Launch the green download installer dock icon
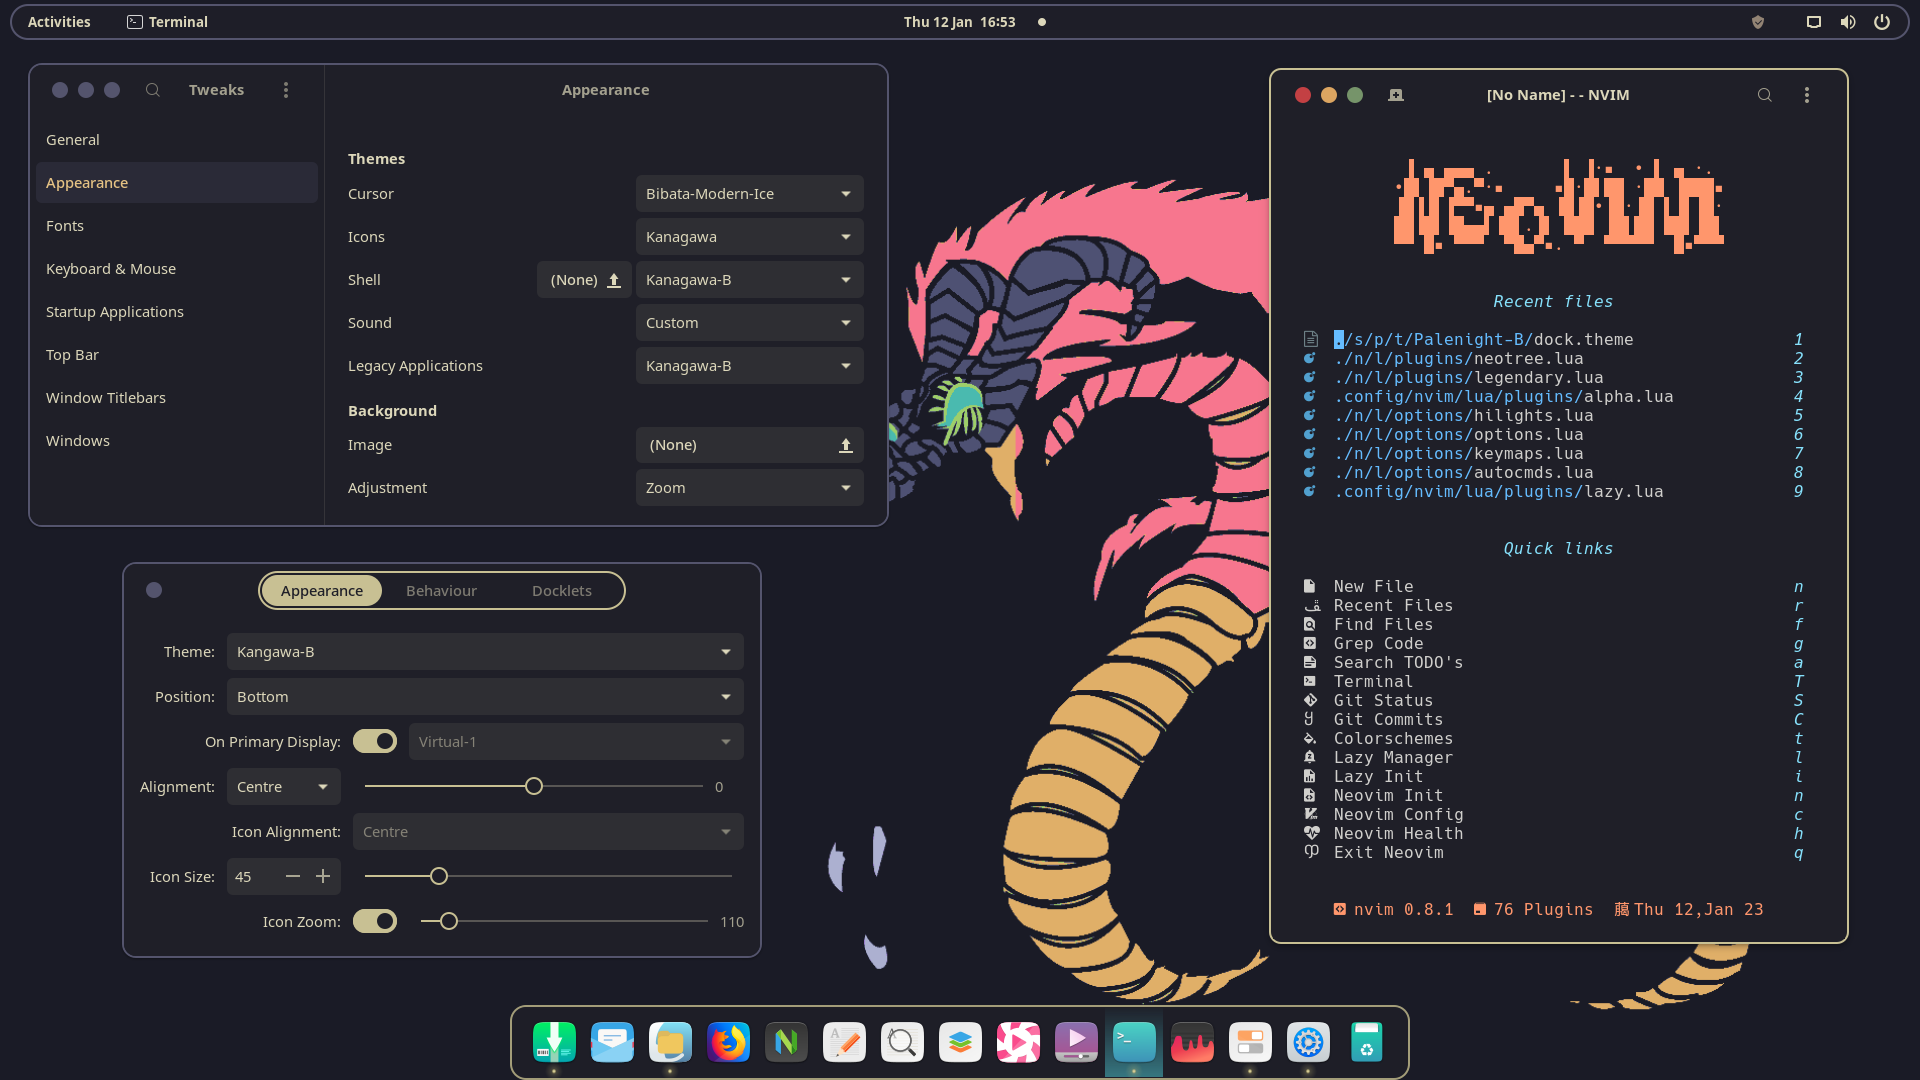The image size is (1920, 1080). coord(554,1042)
